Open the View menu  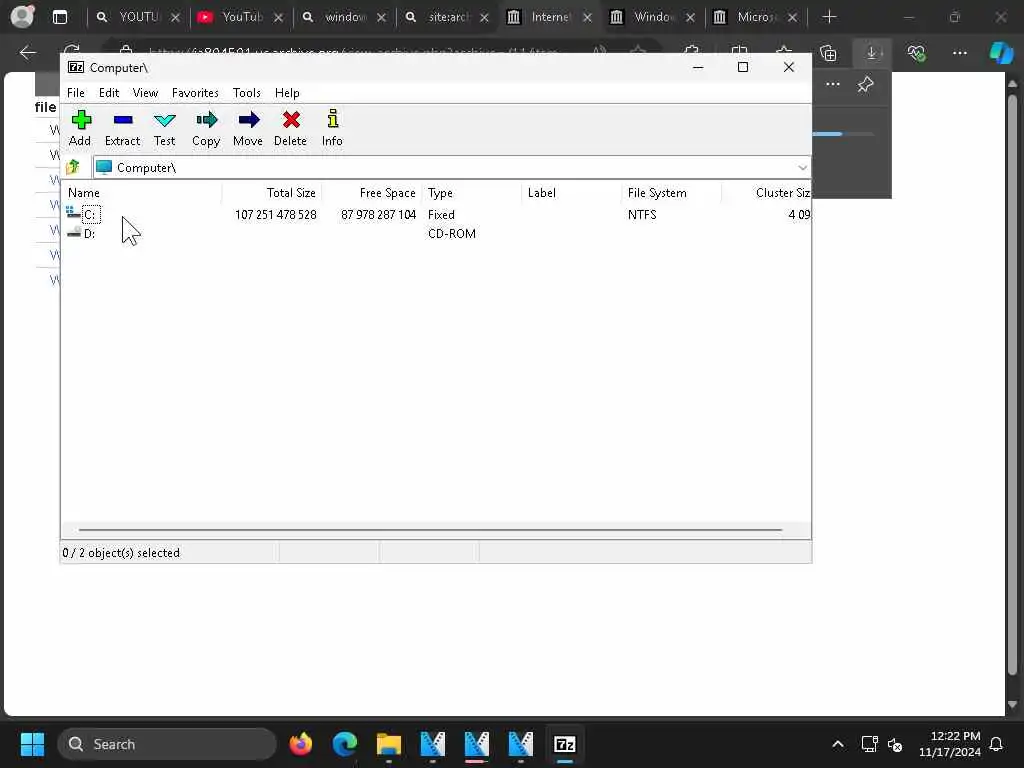click(145, 93)
